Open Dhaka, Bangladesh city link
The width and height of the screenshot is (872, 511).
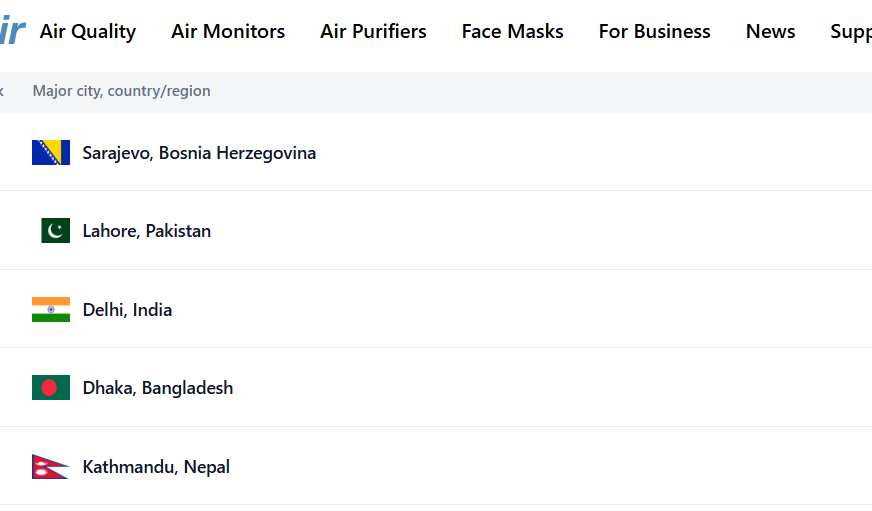coord(158,388)
